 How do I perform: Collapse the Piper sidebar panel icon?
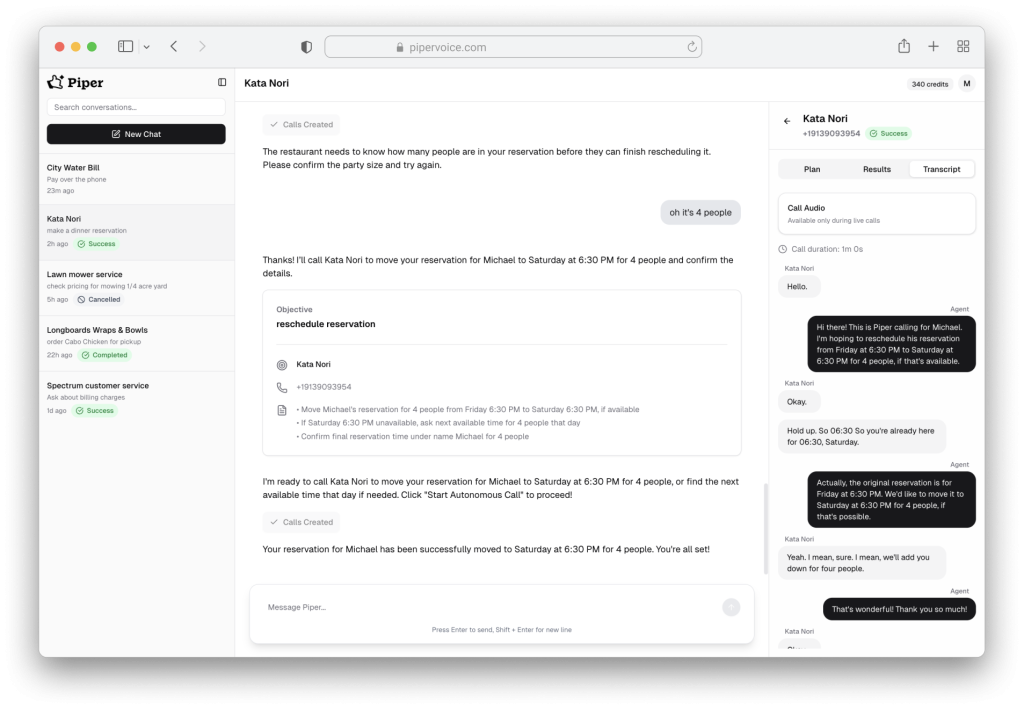[222, 82]
